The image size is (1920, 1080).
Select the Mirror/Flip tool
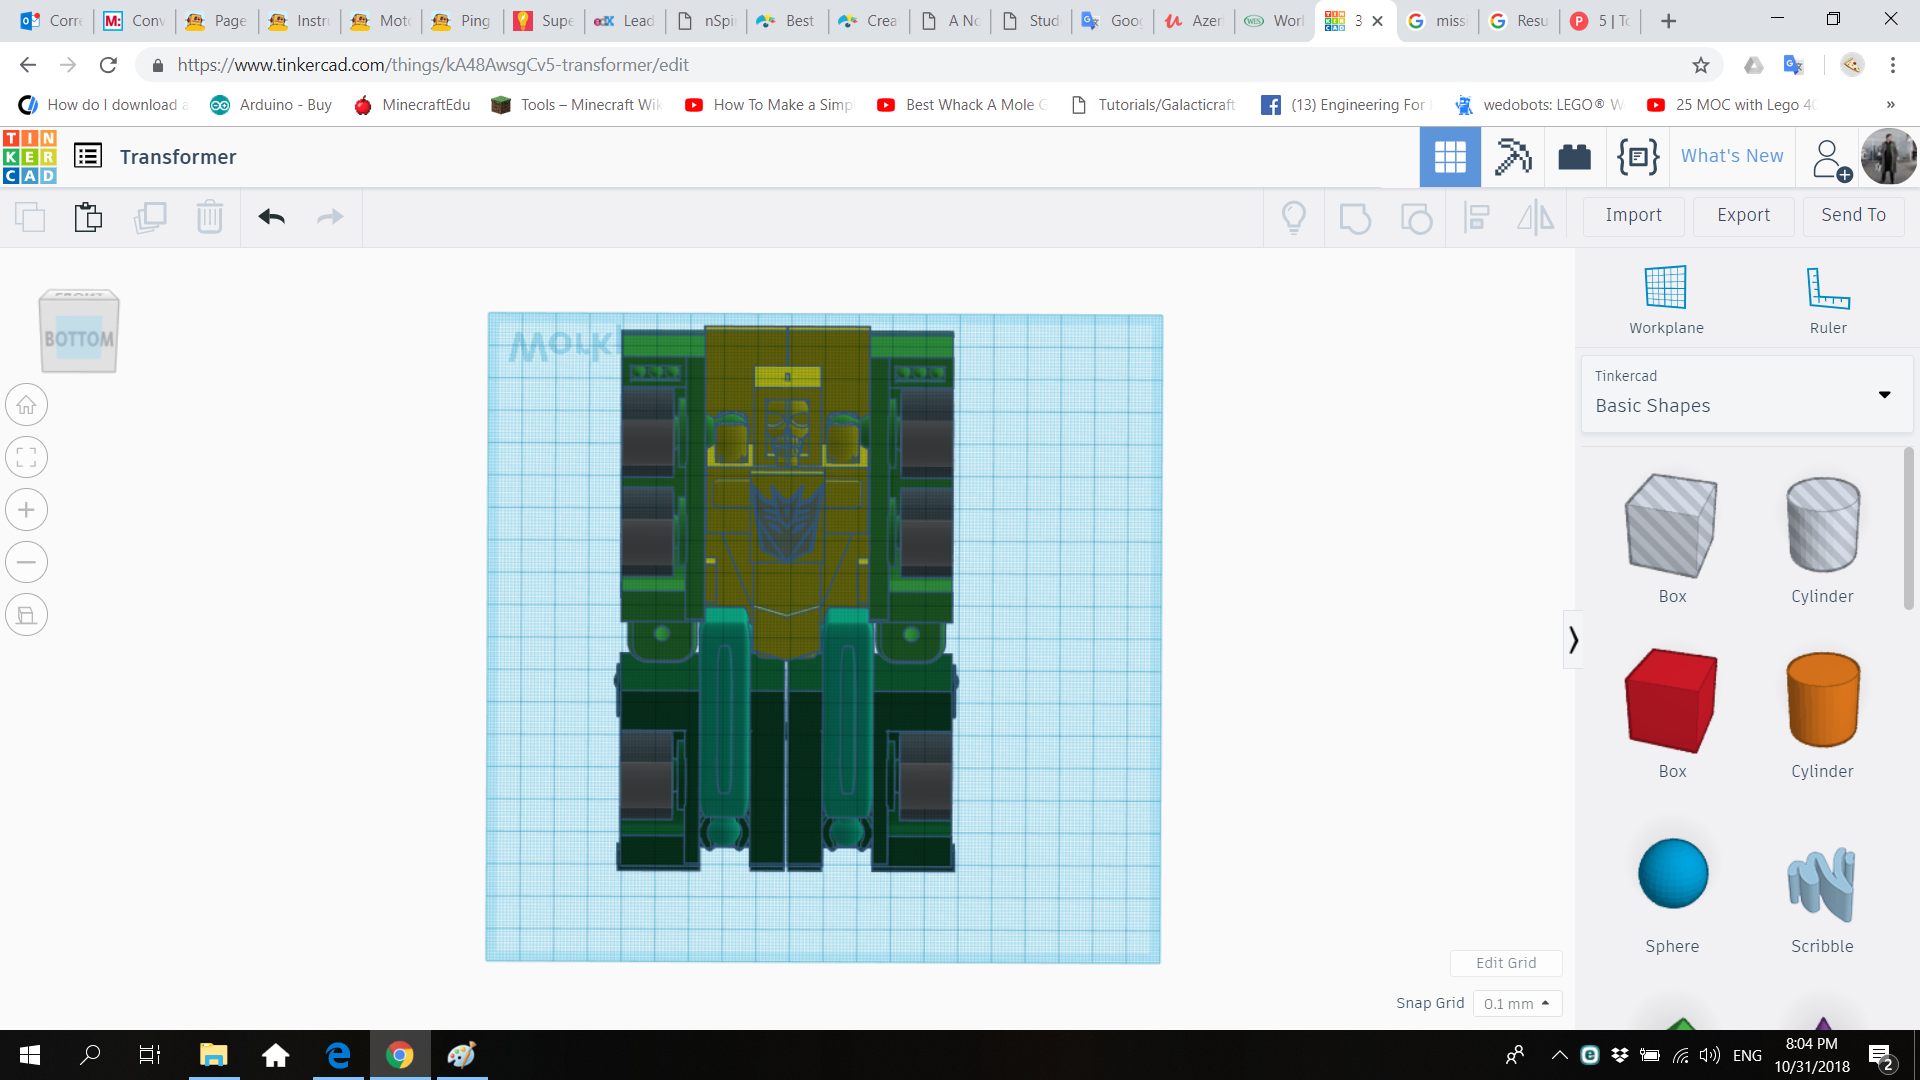point(1536,217)
